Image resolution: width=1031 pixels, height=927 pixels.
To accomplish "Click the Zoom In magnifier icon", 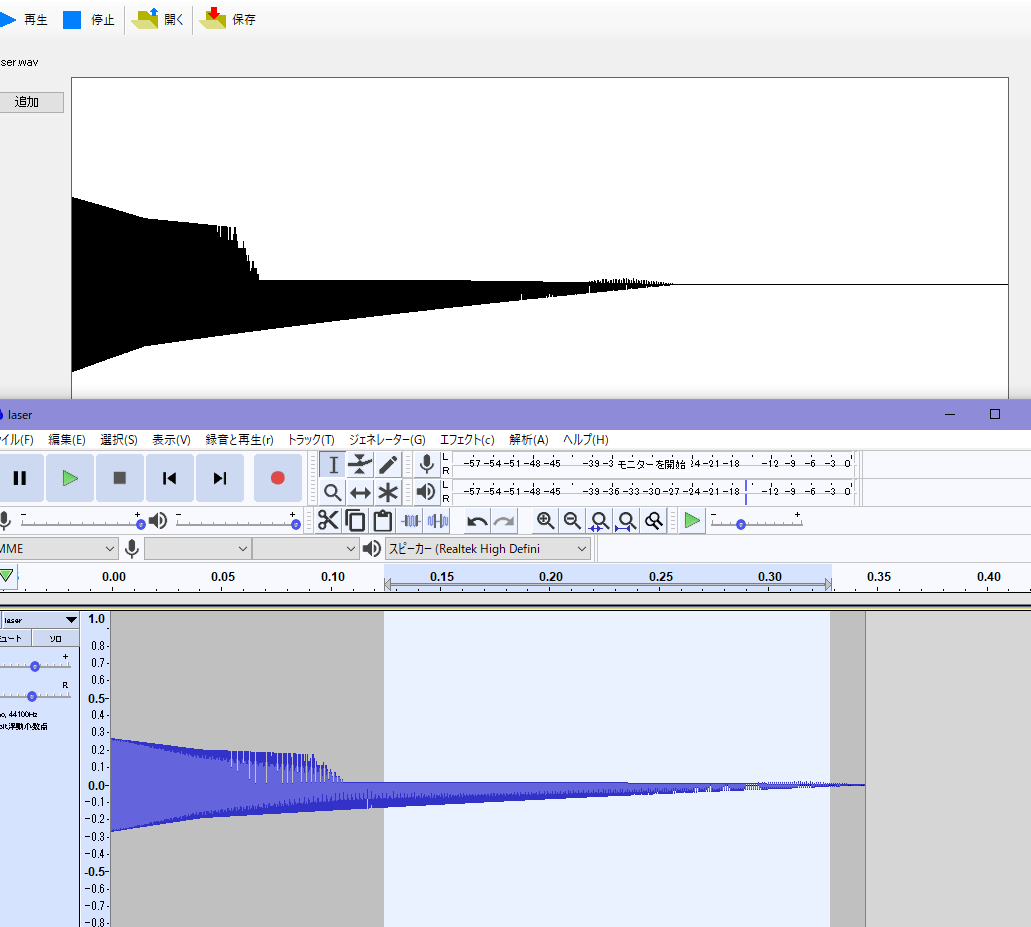I will pyautogui.click(x=545, y=520).
